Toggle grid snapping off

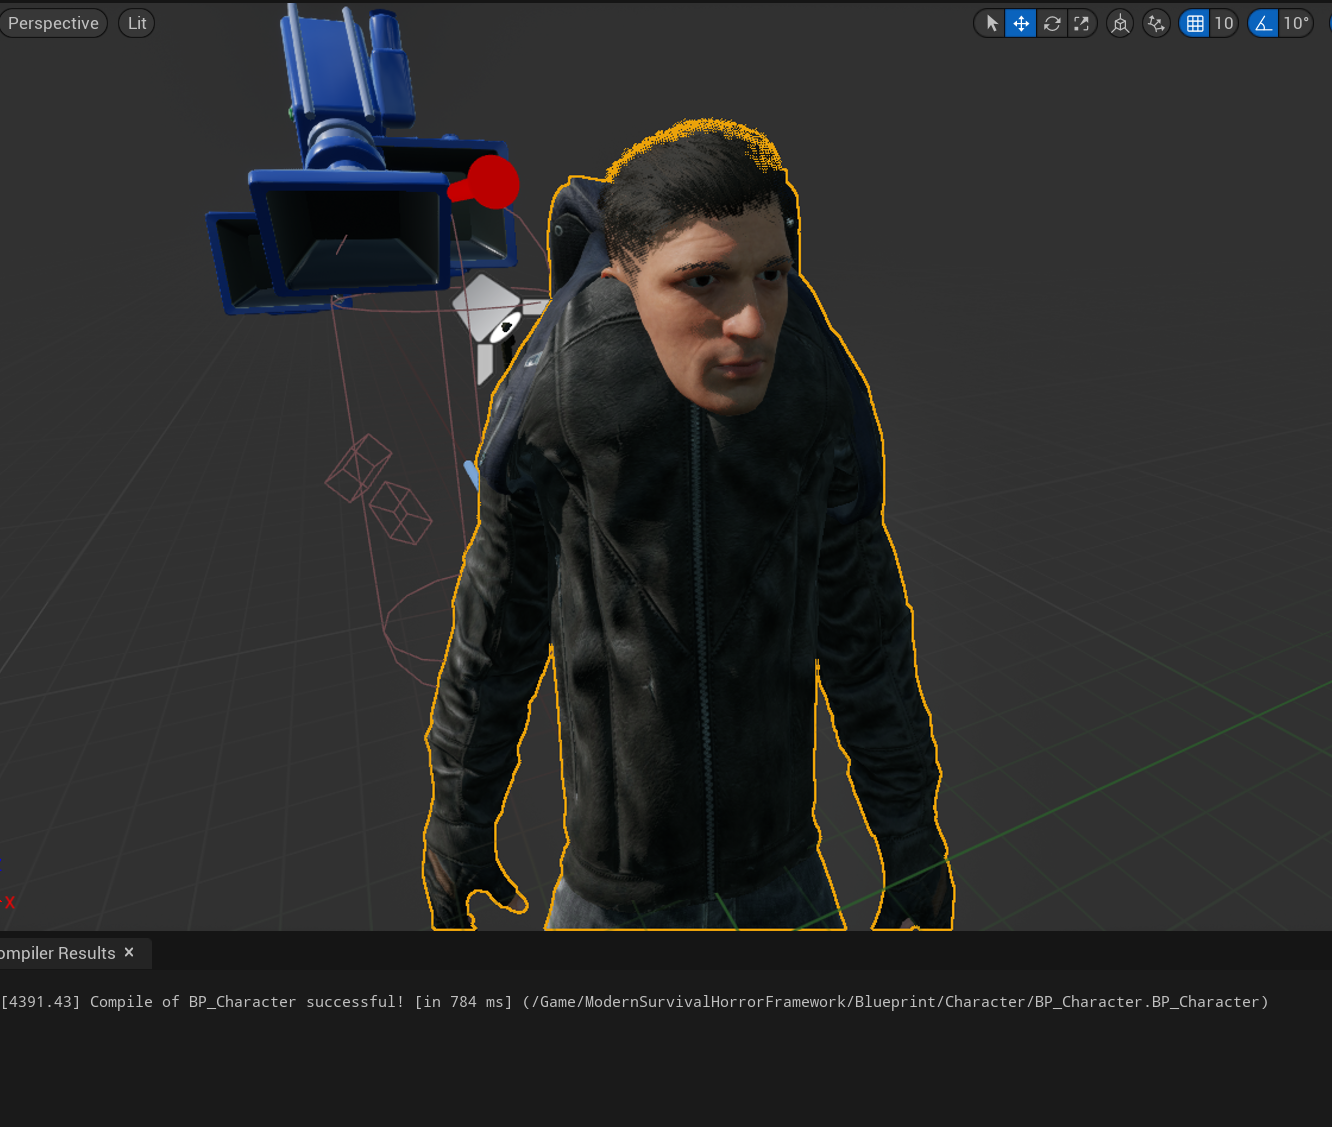[1195, 24]
